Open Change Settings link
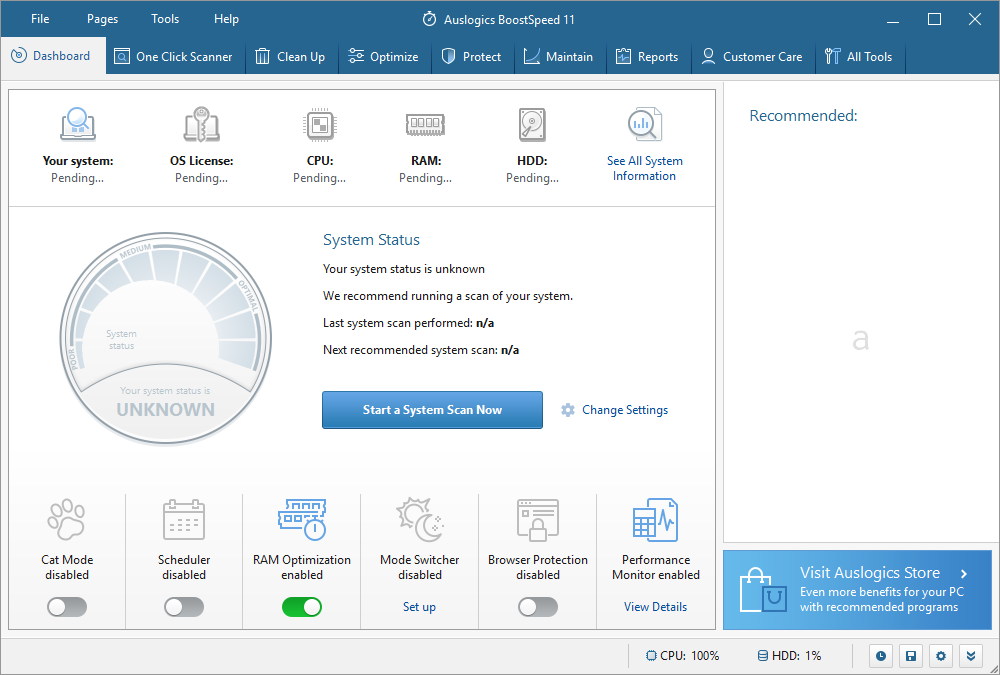The width and height of the screenshot is (1000, 675). 625,410
